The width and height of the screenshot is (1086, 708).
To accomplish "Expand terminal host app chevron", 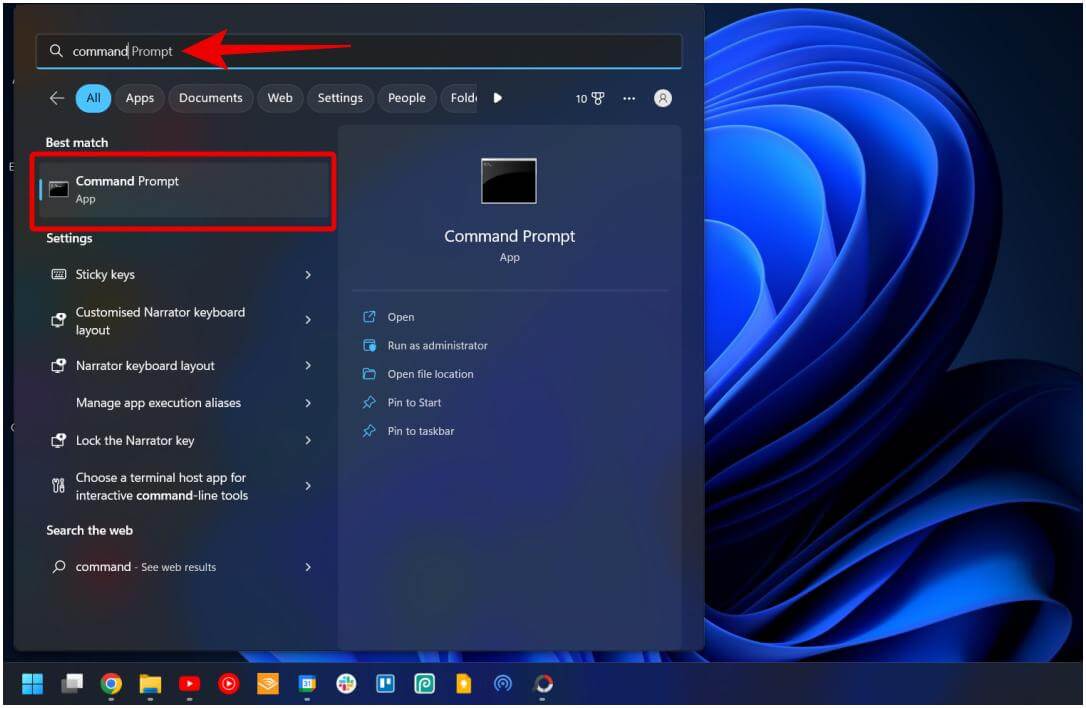I will point(308,486).
